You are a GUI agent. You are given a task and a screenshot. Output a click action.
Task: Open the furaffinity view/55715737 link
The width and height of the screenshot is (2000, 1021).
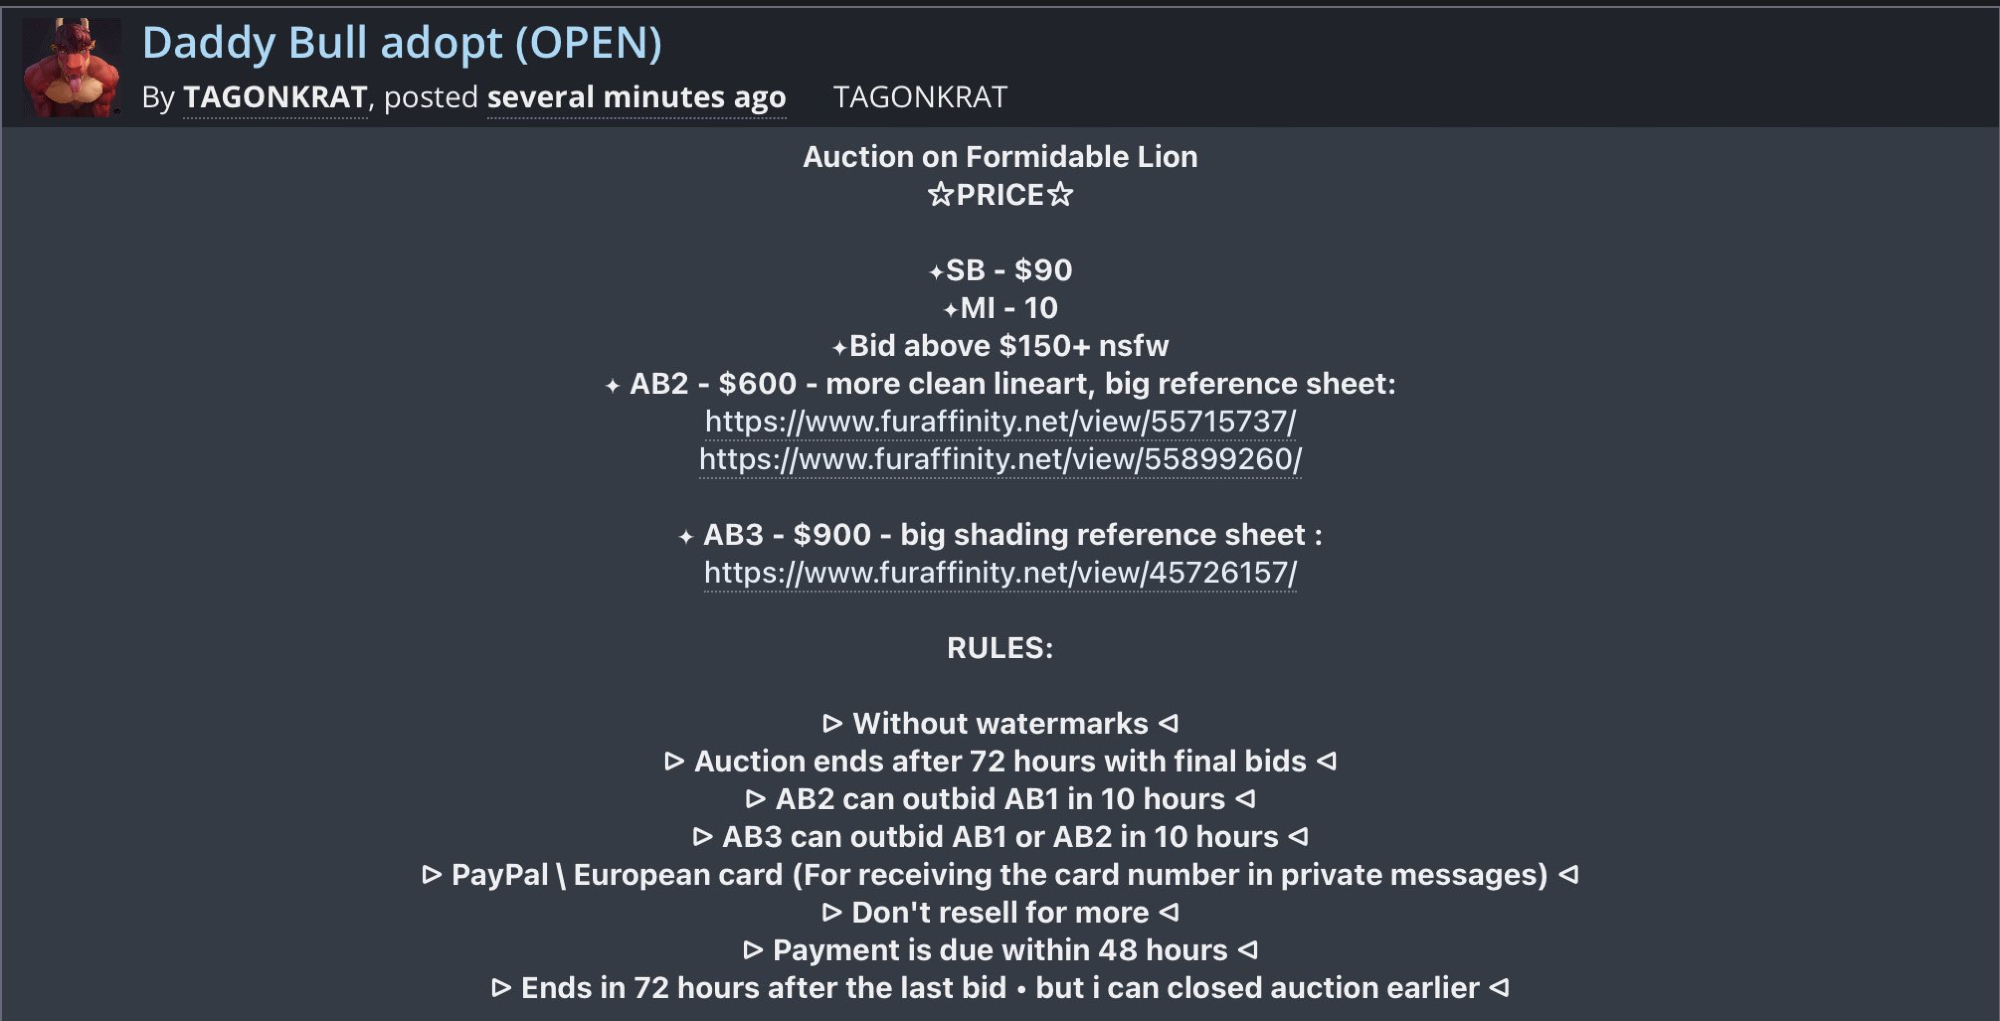(x=1000, y=421)
